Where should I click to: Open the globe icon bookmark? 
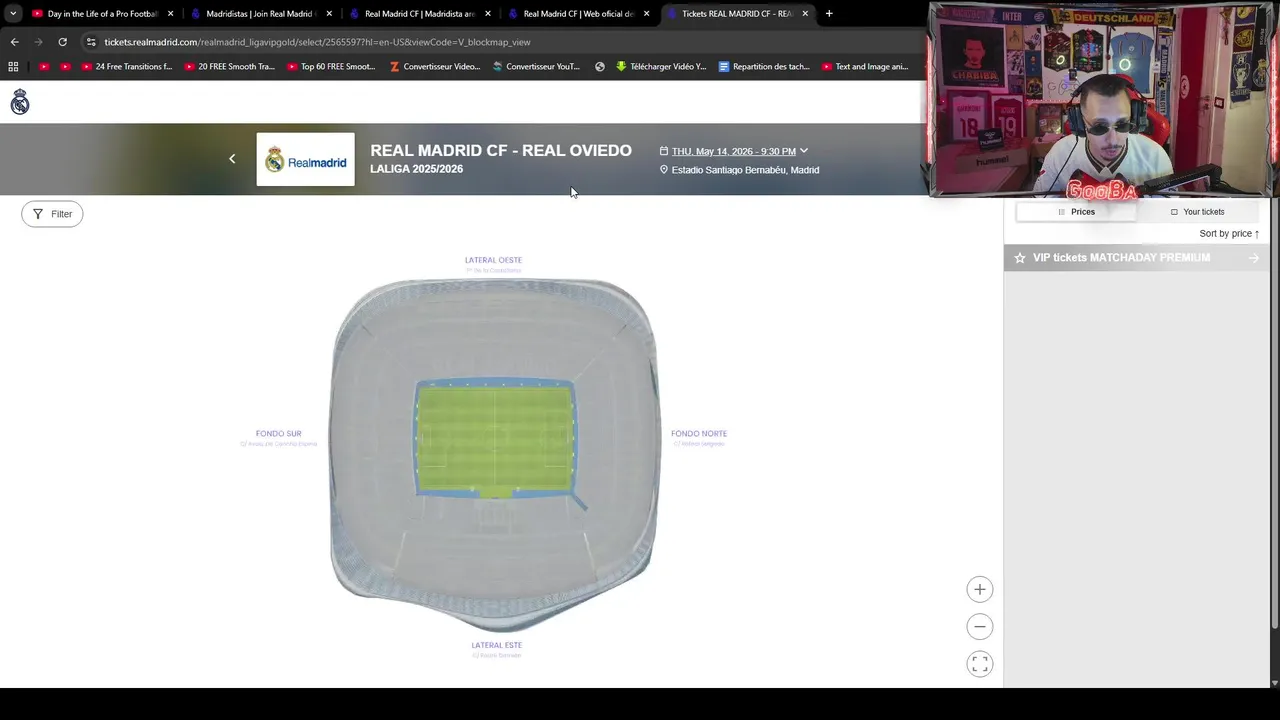[x=600, y=67]
